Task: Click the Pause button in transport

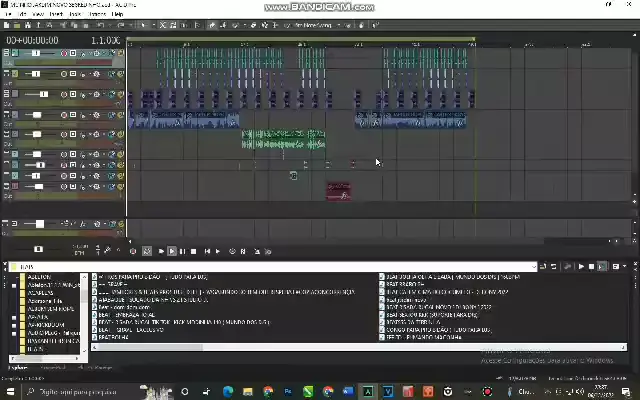Action: tap(182, 251)
